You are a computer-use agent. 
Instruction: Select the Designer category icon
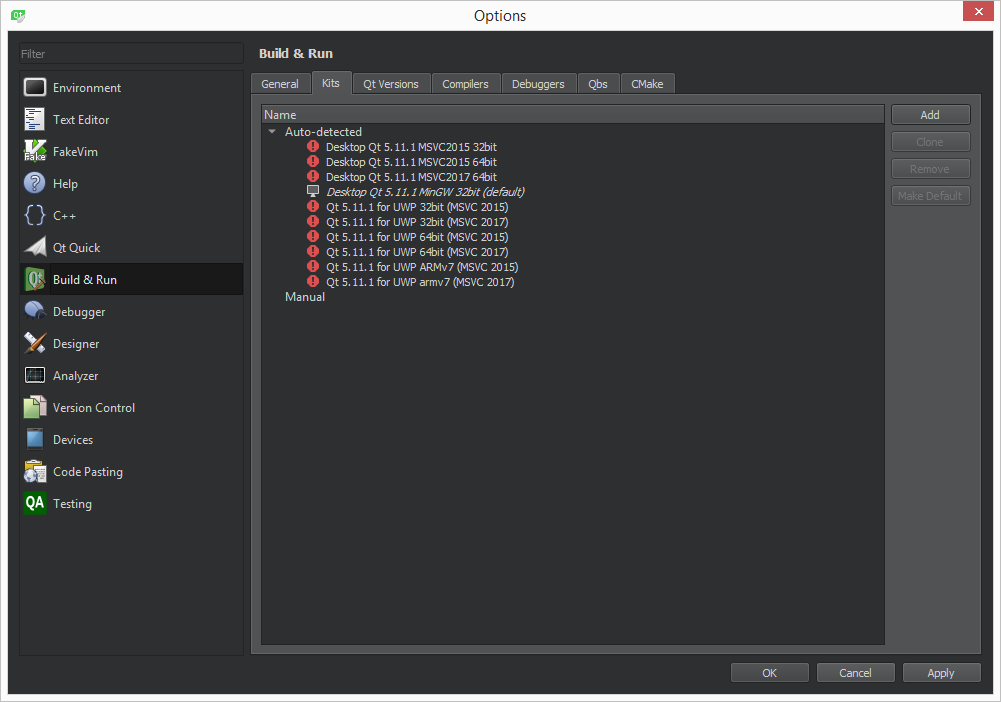[35, 344]
